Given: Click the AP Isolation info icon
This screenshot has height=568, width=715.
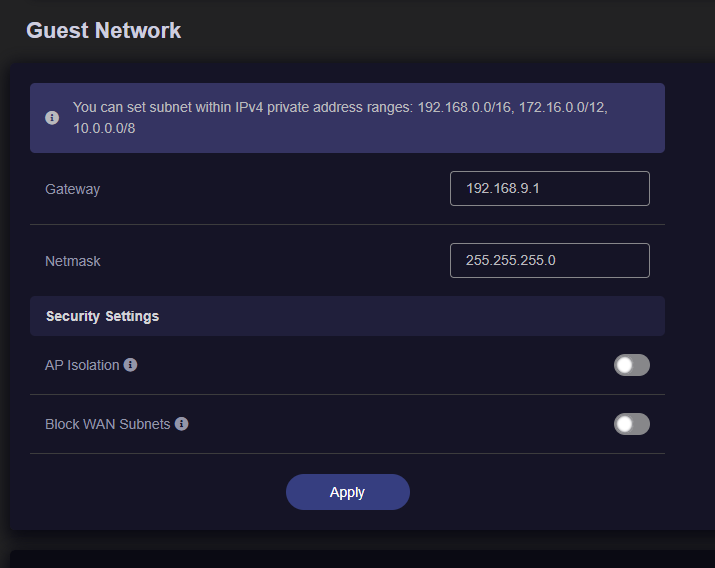Looking at the screenshot, I should pos(130,365).
